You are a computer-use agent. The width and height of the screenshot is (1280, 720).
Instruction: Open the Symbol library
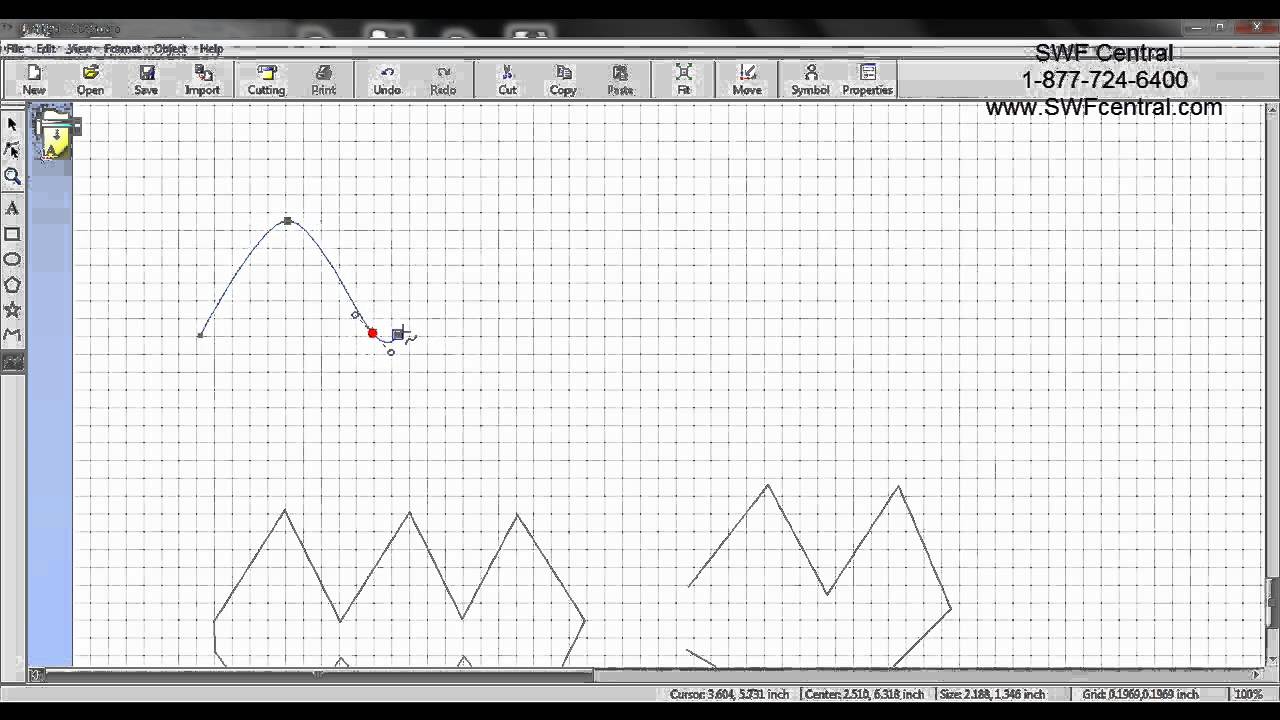[810, 80]
